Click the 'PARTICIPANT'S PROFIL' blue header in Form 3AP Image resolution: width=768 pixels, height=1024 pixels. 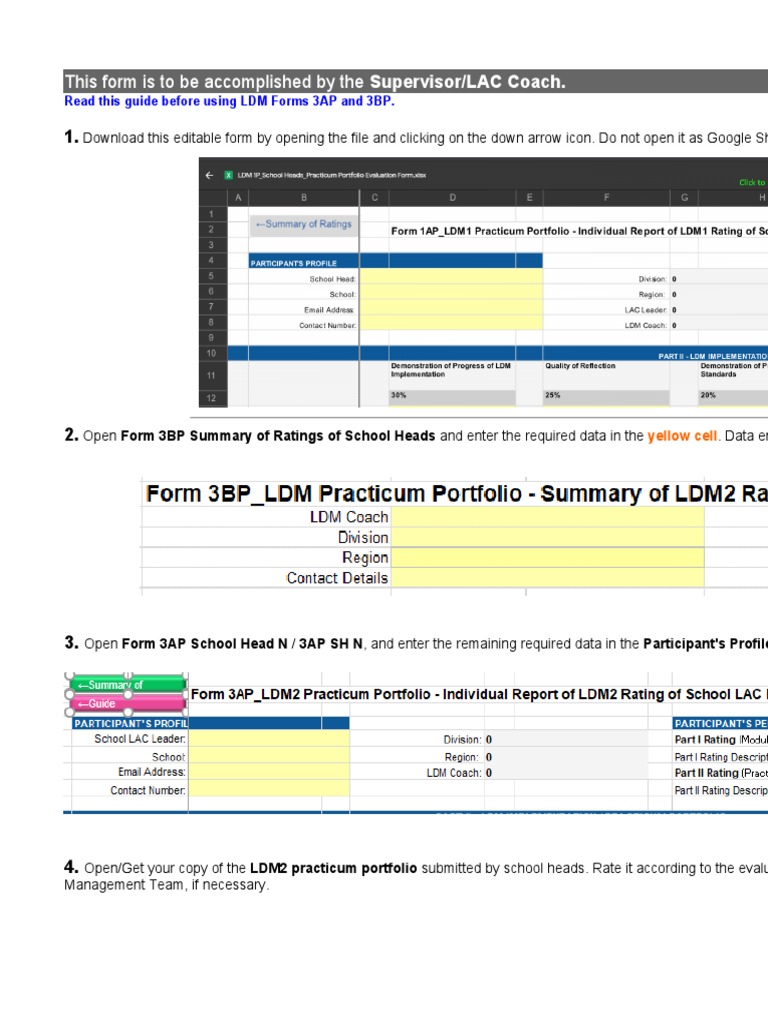[131, 724]
